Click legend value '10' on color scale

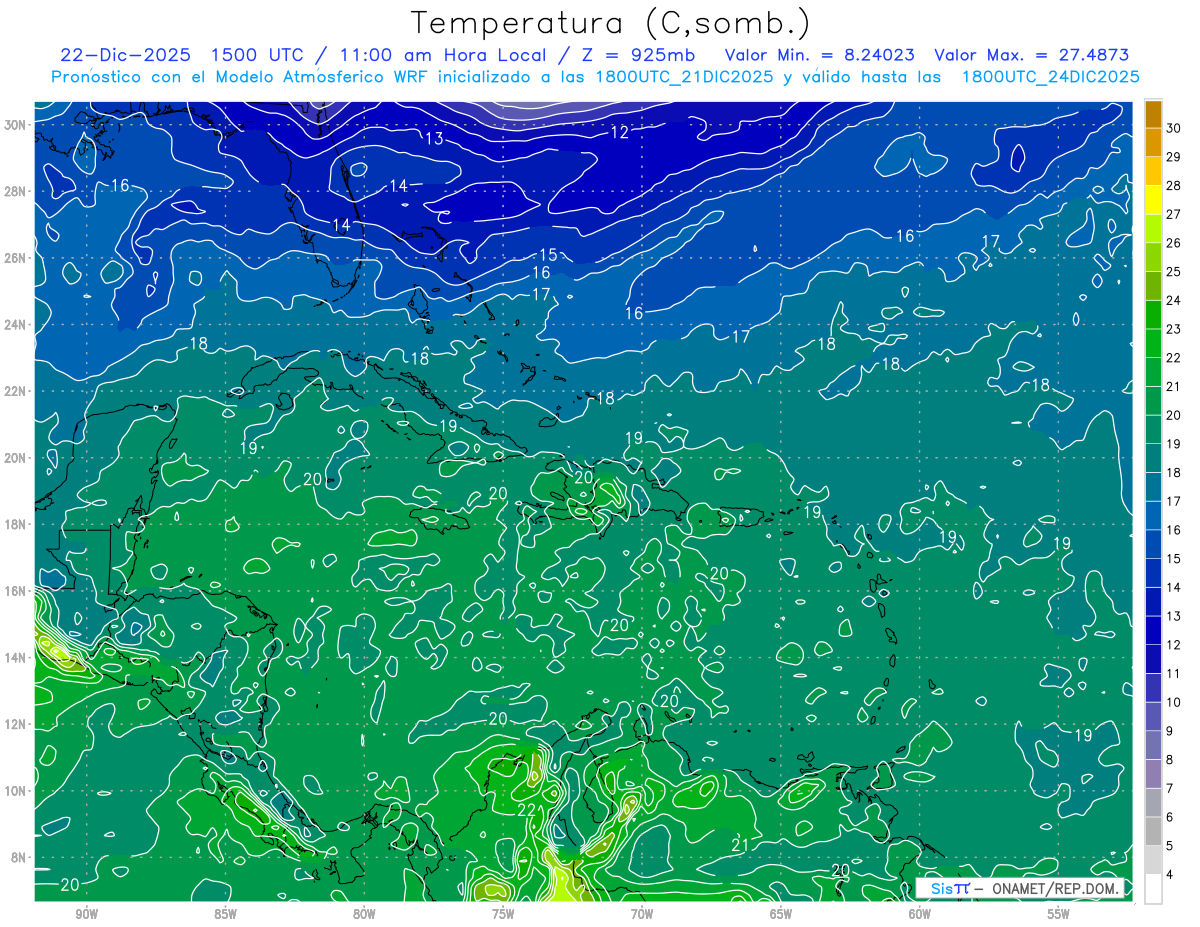pos(1174,702)
